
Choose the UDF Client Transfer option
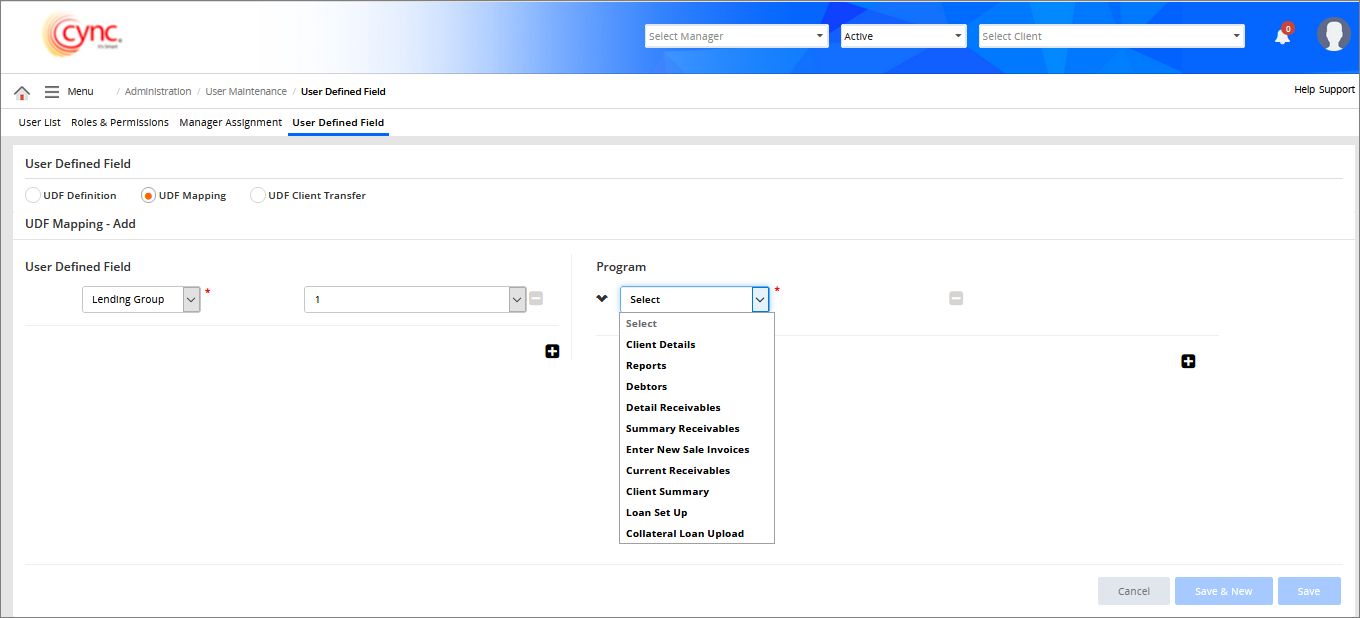tap(258, 195)
